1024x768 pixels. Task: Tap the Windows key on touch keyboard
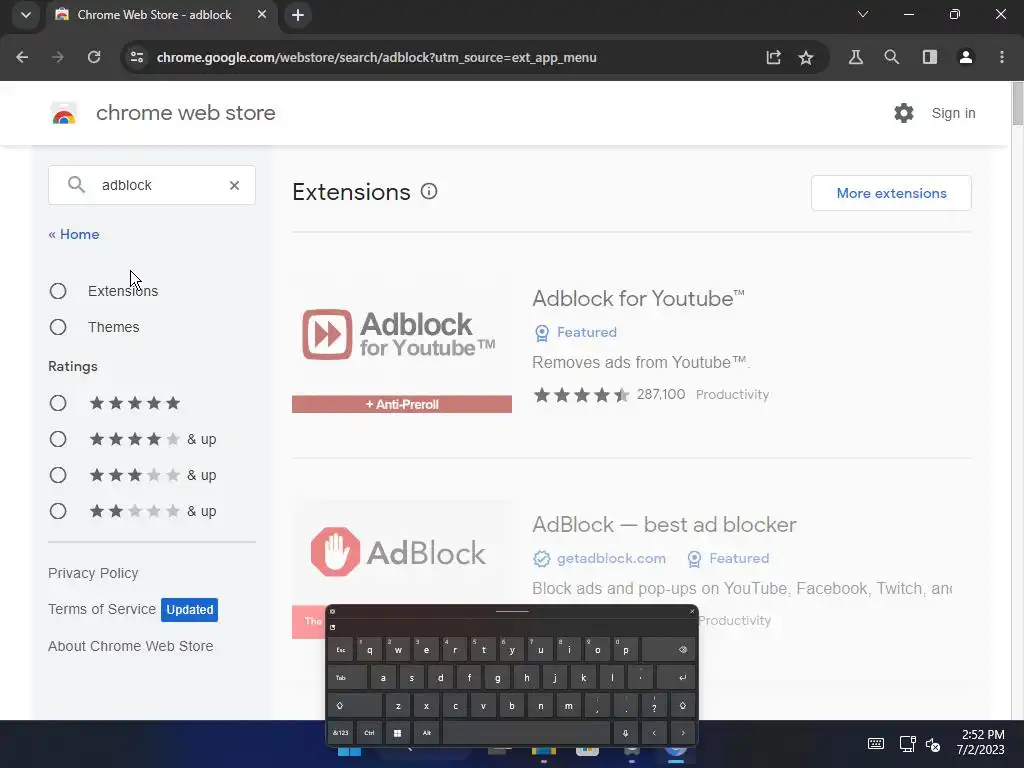[397, 733]
